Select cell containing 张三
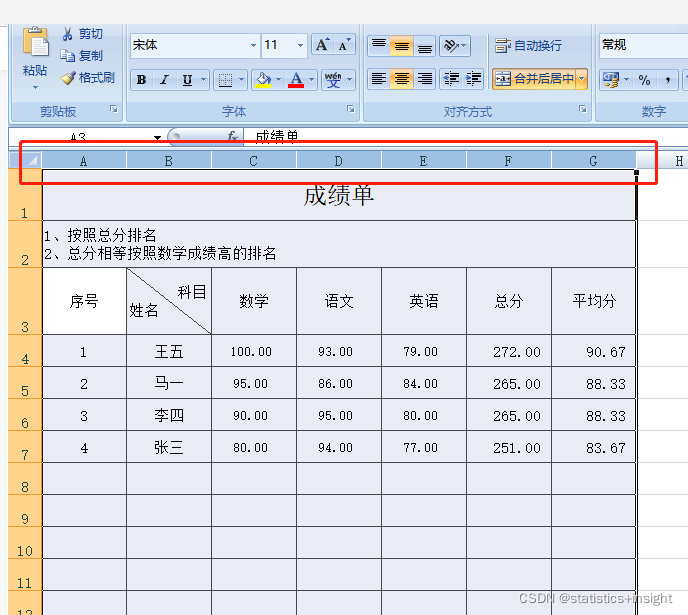The image size is (688, 615). tap(168, 447)
